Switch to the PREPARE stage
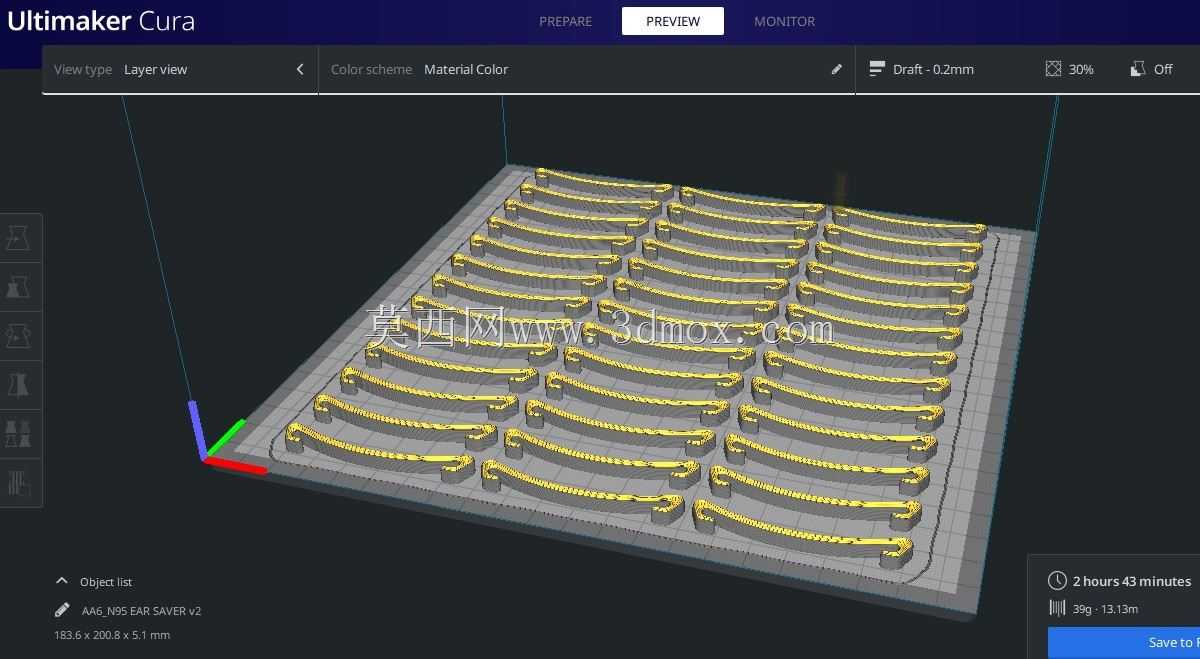The height and width of the screenshot is (659, 1200). click(x=565, y=21)
